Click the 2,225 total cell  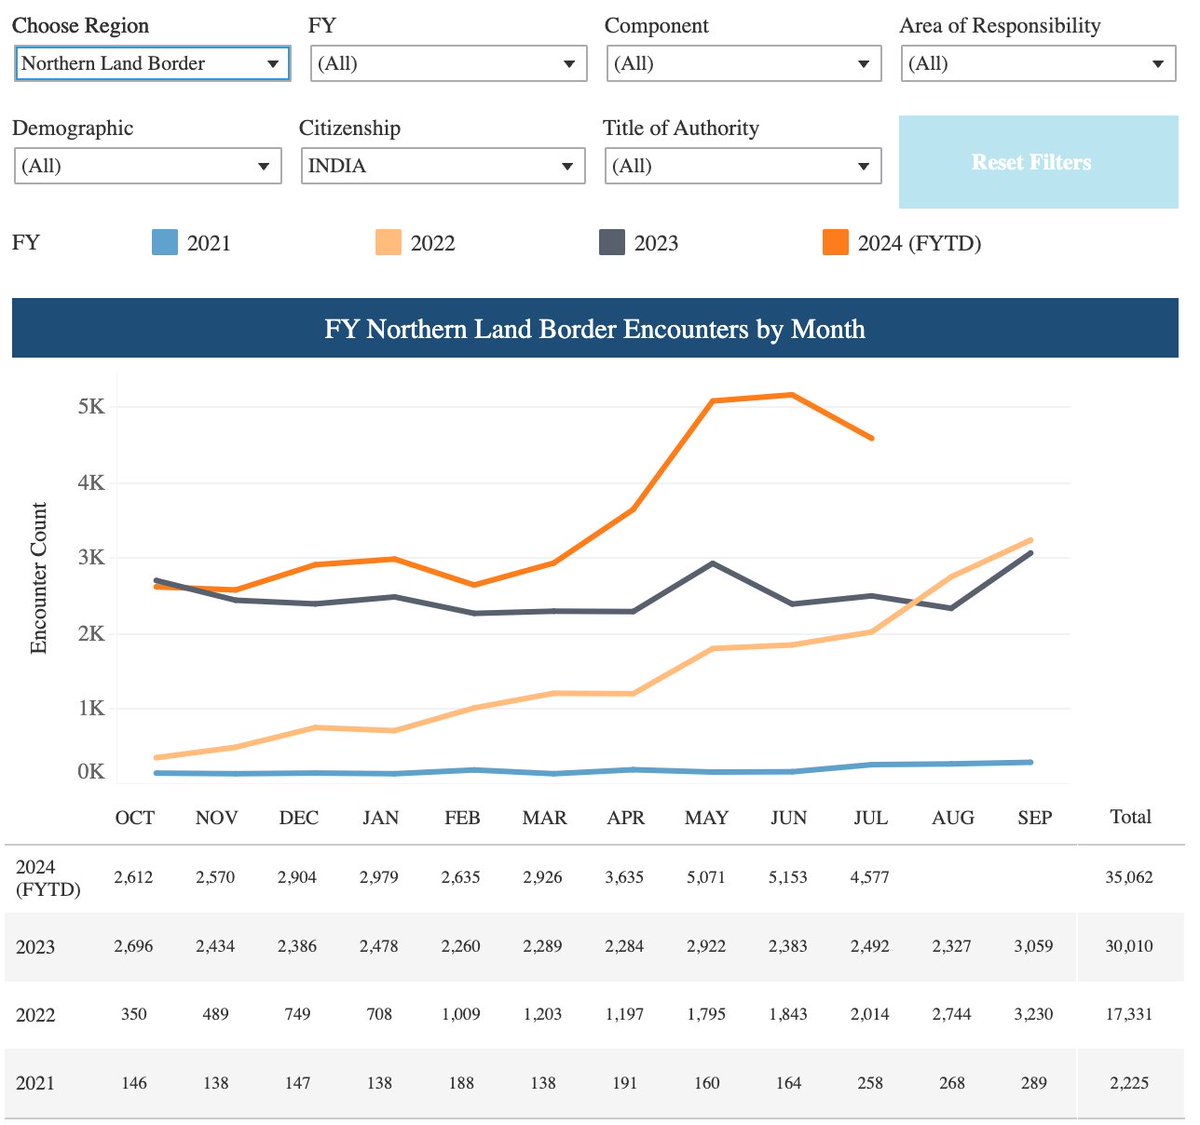pos(1129,1083)
